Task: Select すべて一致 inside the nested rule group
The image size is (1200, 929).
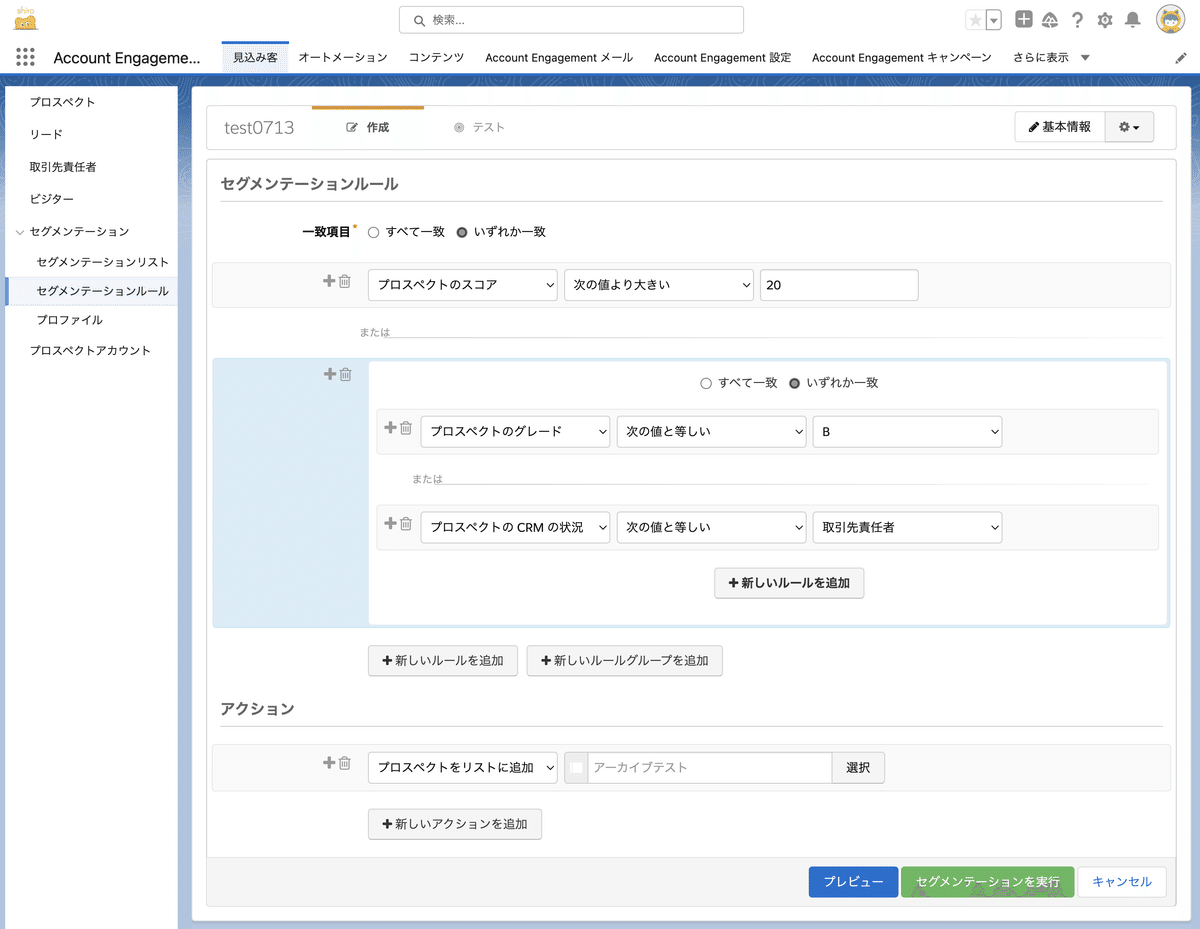Action: tap(706, 383)
